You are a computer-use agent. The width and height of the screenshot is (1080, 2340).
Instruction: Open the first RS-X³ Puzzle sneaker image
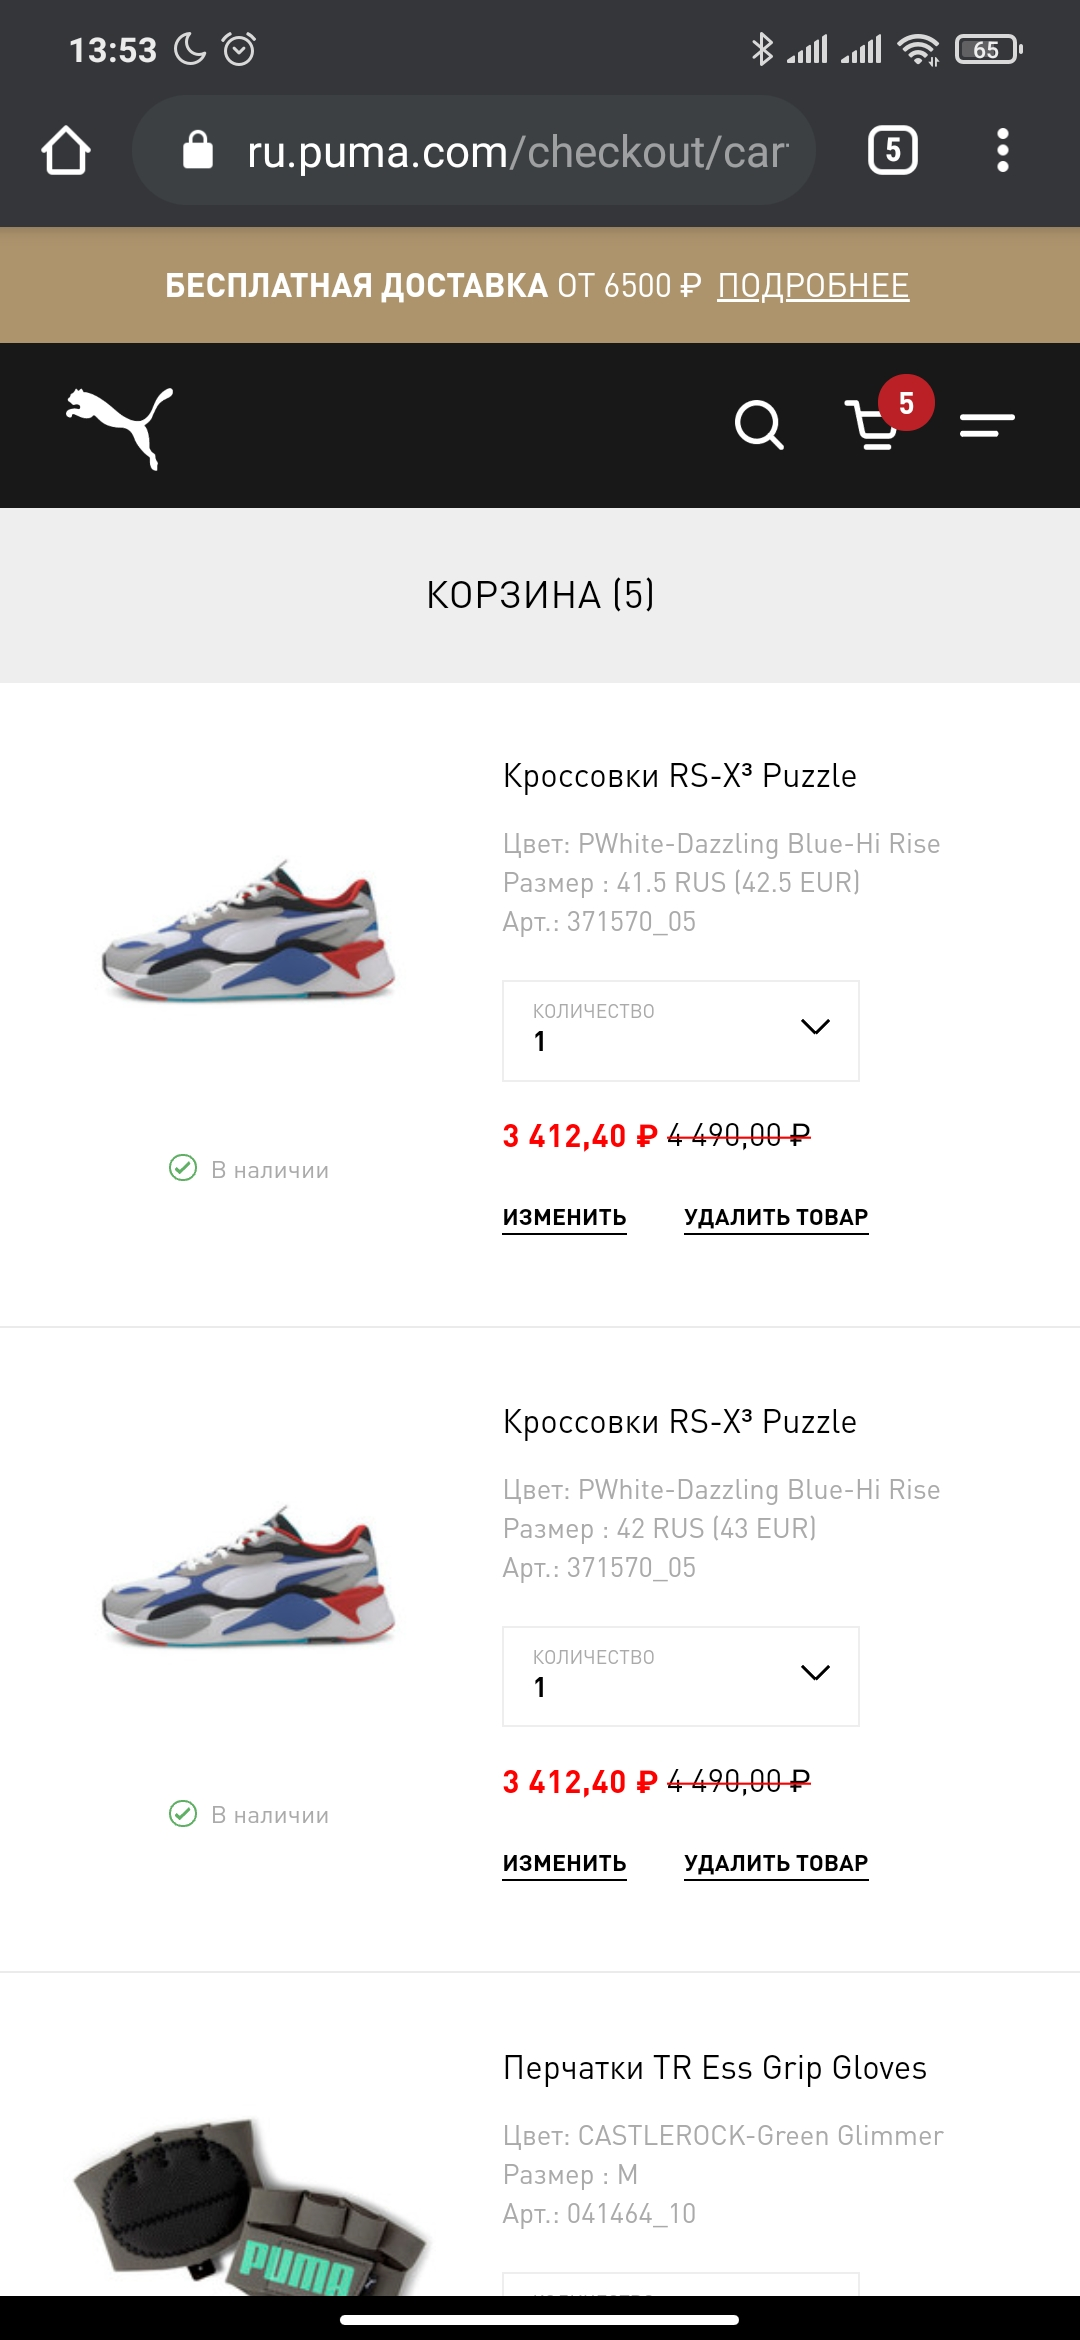coord(249,931)
